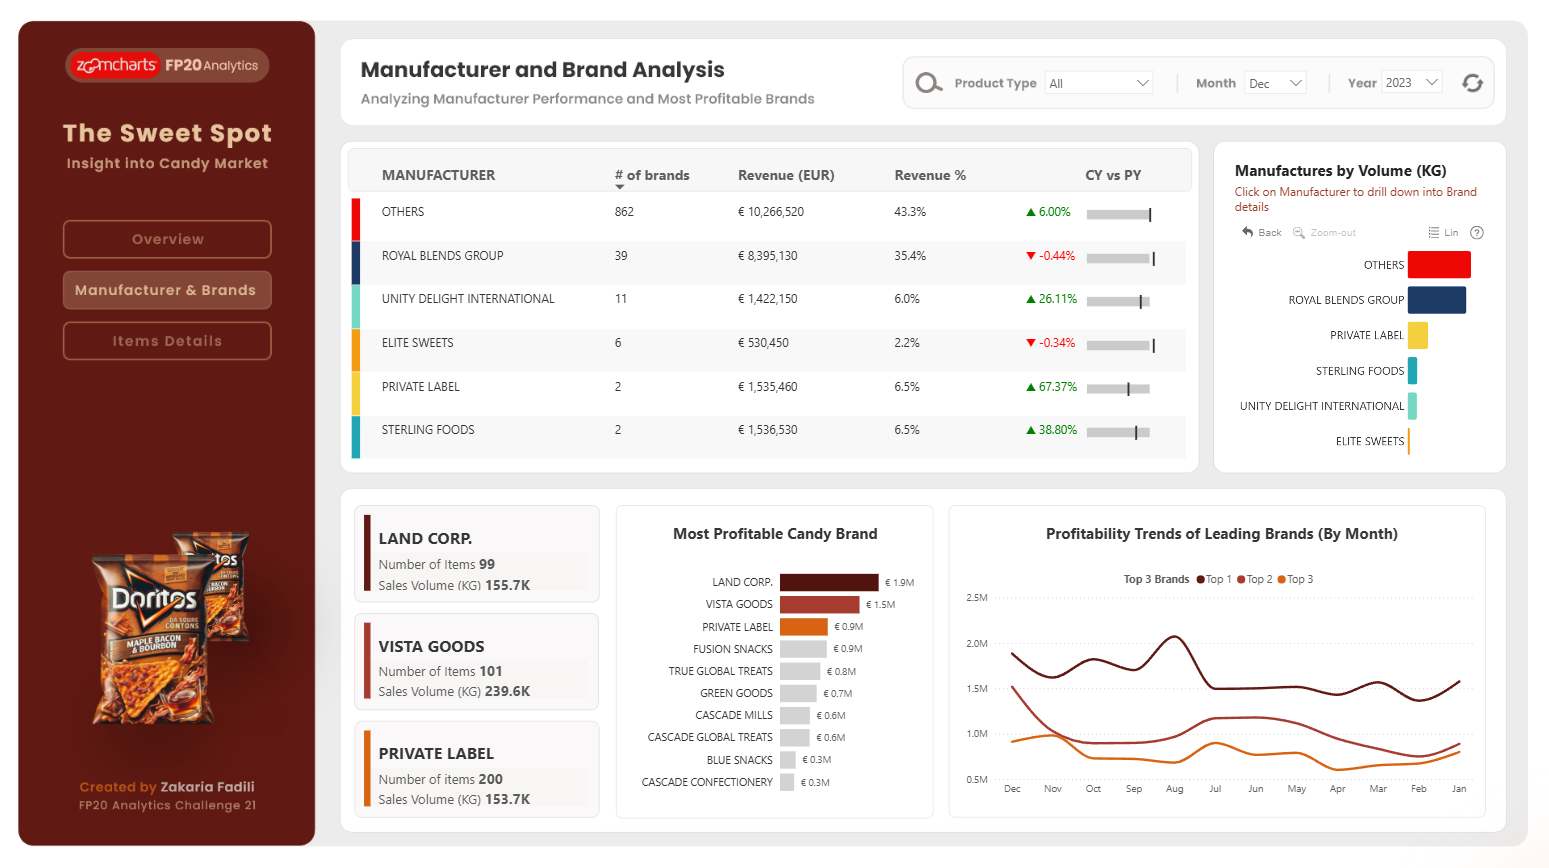
Task: Select UNITY DELIGHT INTERNATIONAL in the table
Action: [468, 299]
